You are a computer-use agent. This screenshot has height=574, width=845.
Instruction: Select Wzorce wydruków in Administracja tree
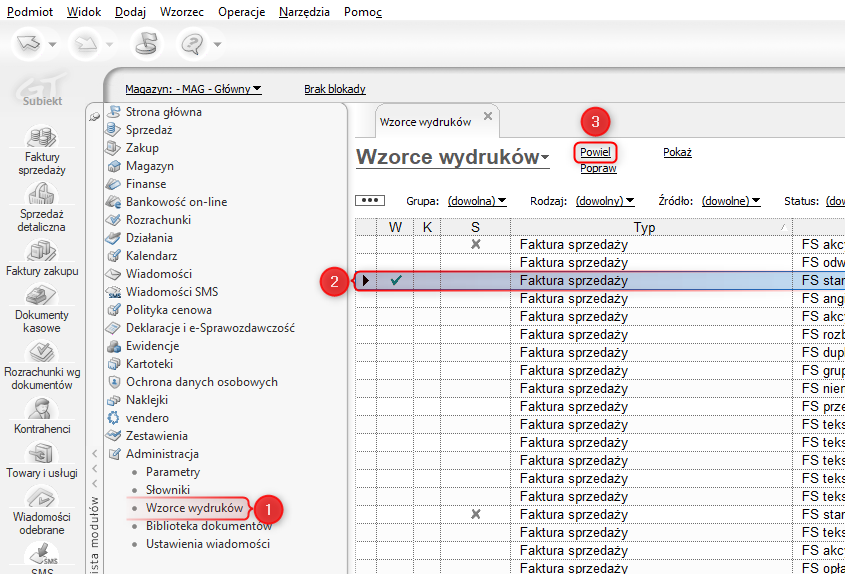194,508
